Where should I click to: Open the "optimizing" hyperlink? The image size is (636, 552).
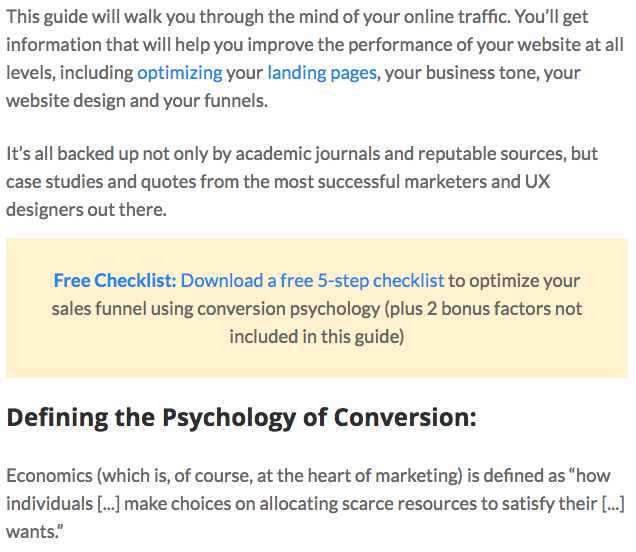pyautogui.click(x=180, y=73)
